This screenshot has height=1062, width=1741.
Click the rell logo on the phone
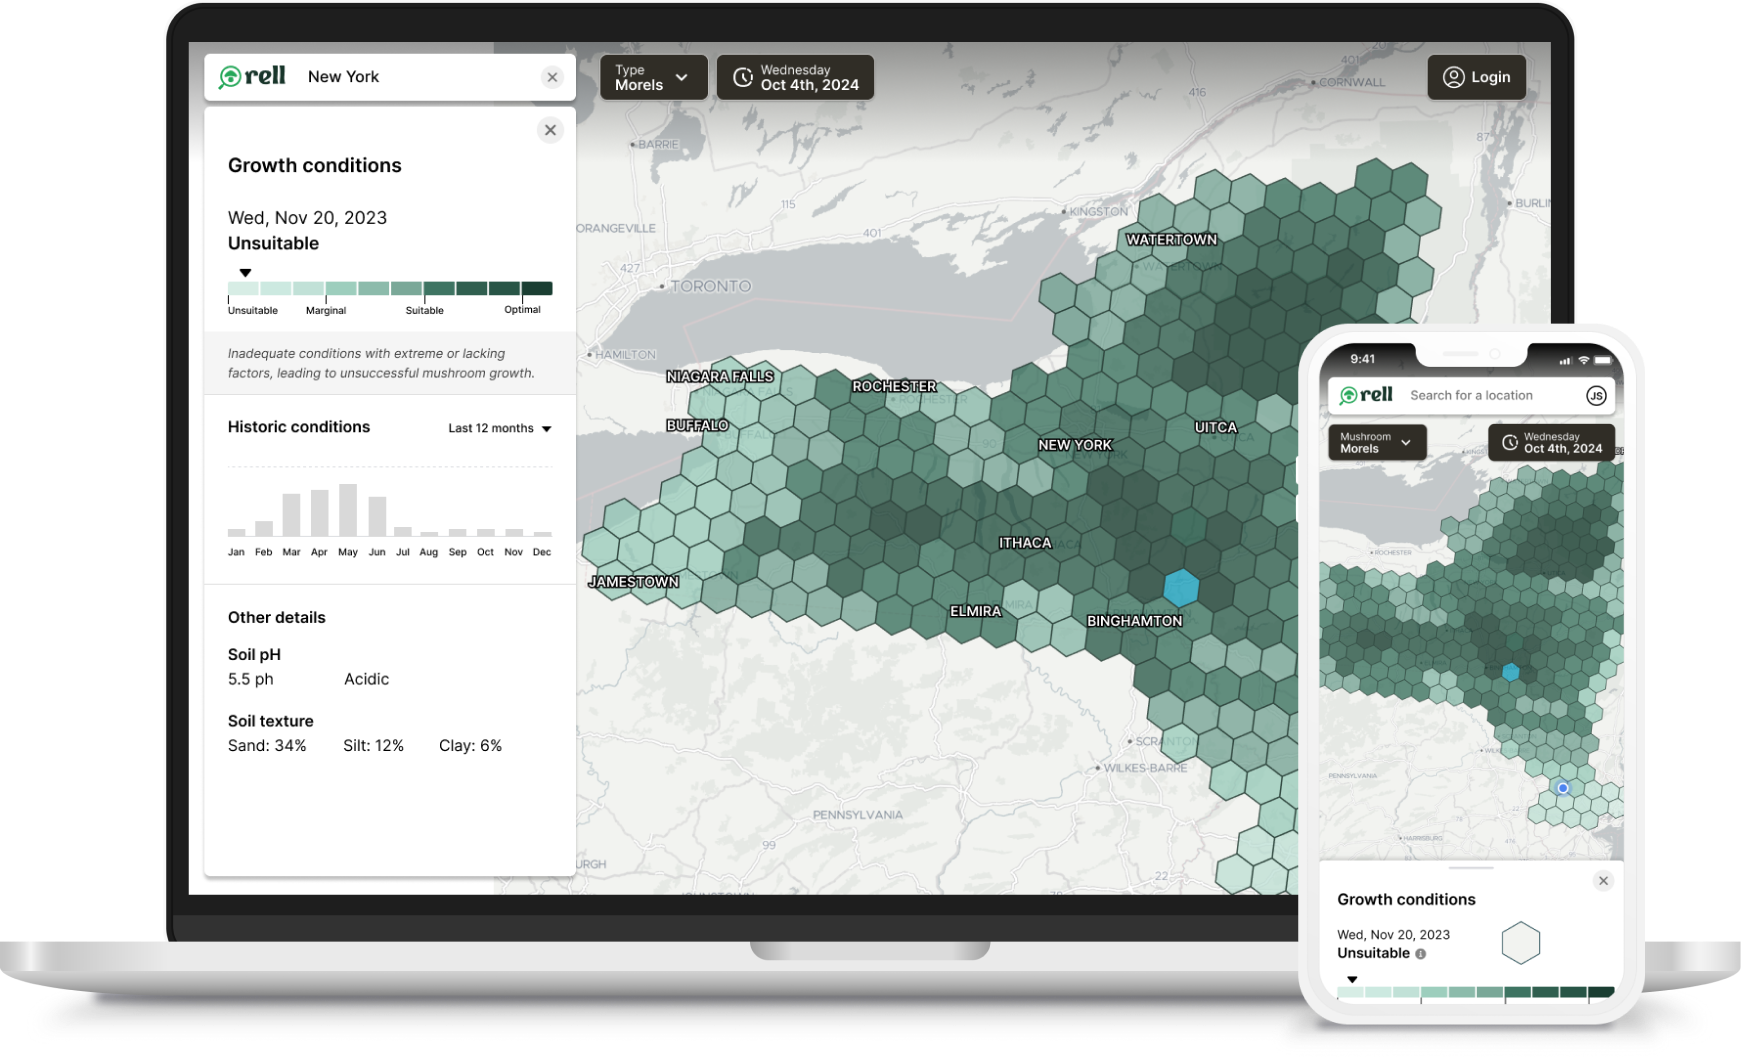[1366, 395]
